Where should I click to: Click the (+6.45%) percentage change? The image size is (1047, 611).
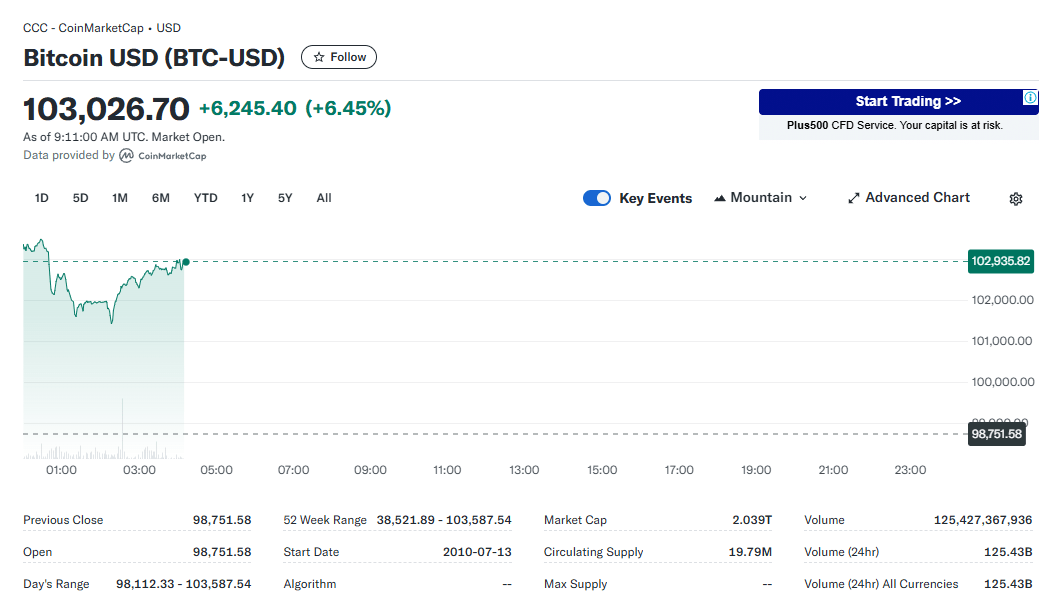click(348, 108)
